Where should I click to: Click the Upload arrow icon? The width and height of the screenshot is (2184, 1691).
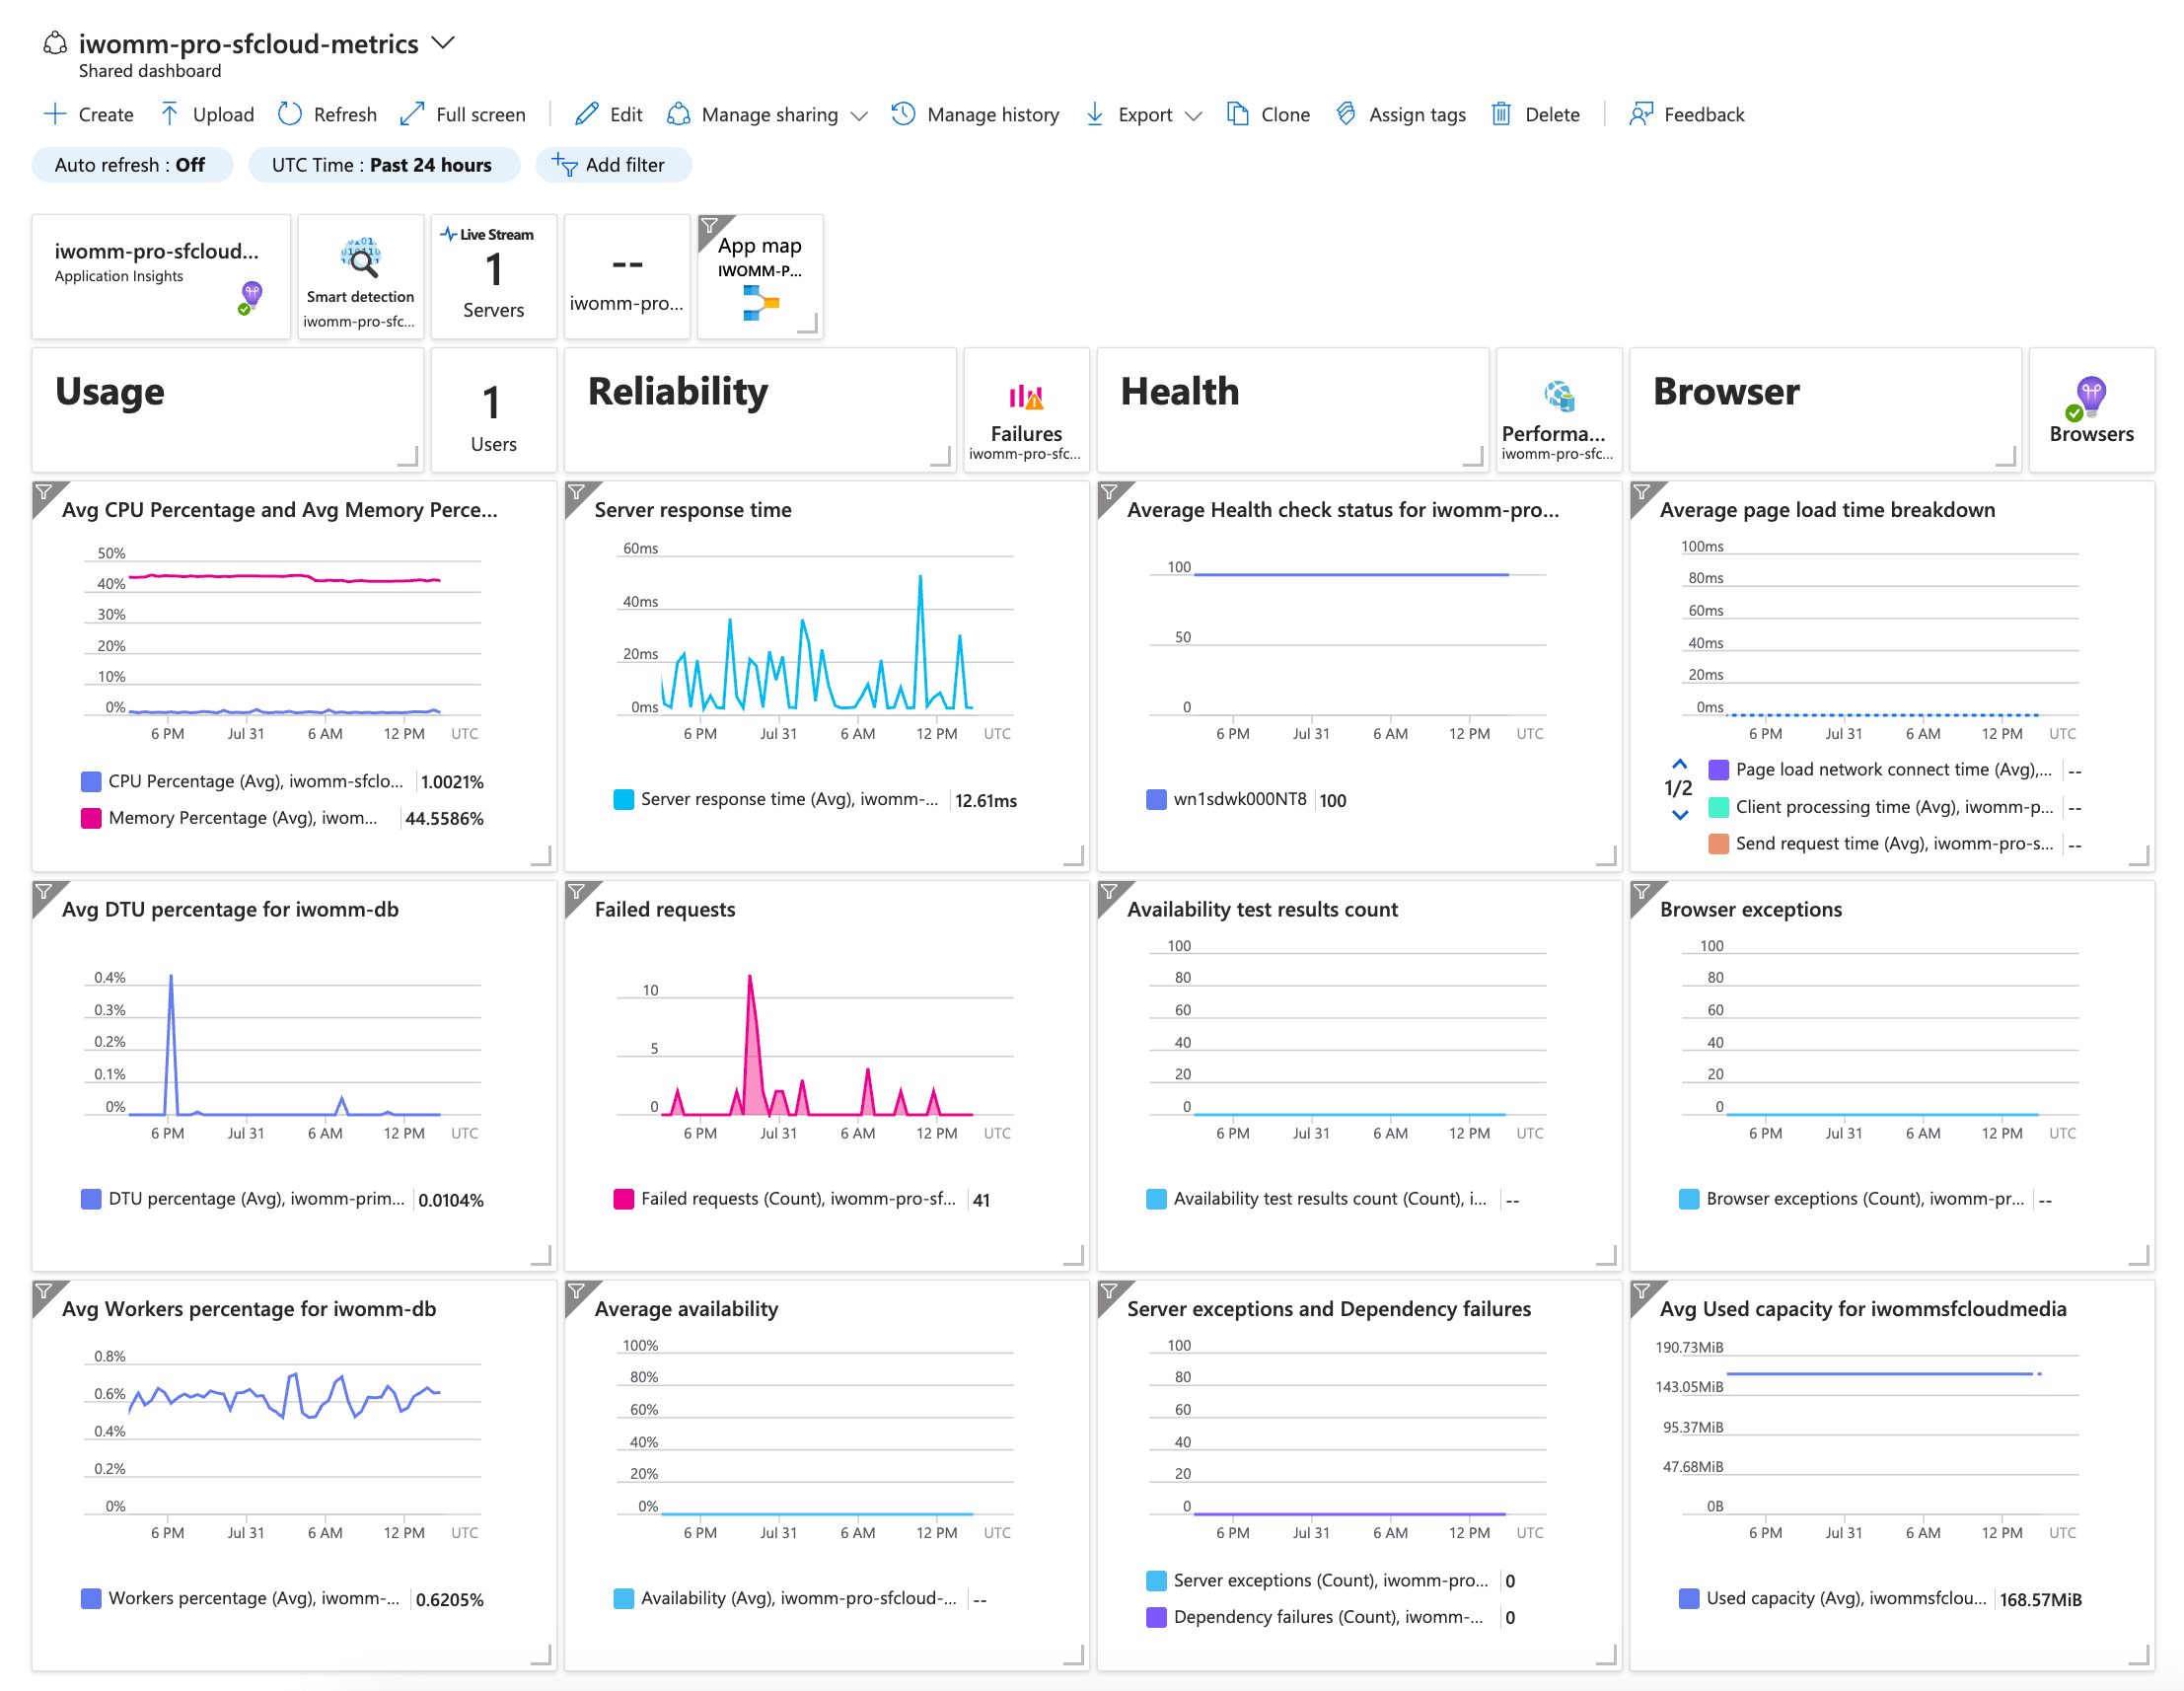pos(169,114)
